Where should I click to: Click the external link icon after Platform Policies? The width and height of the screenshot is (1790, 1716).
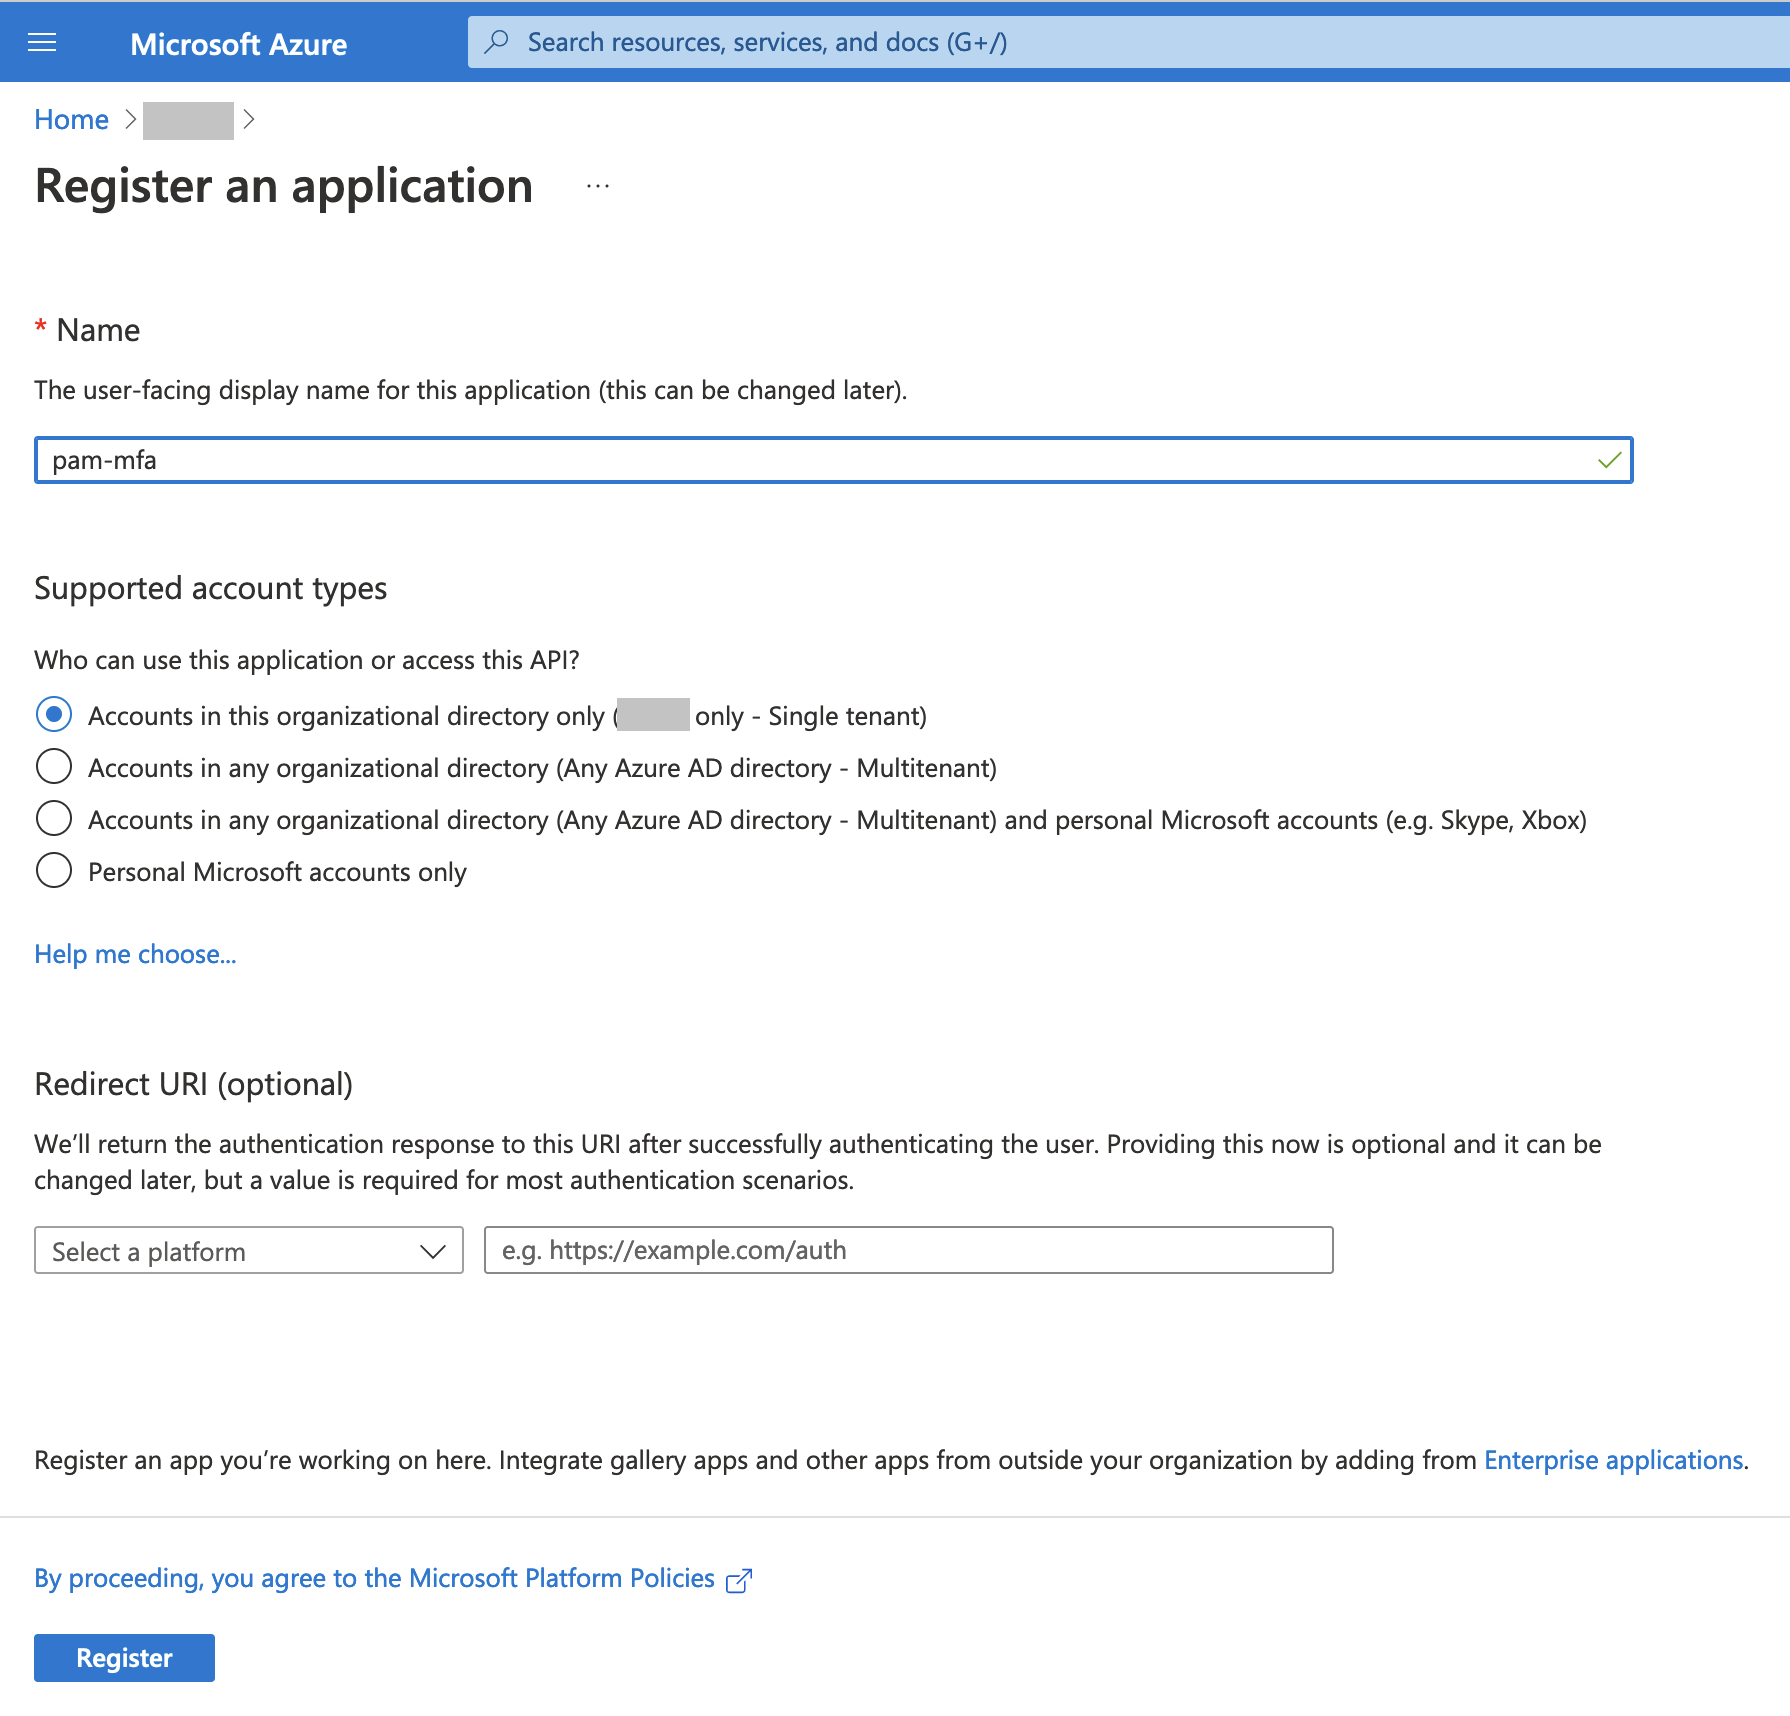[x=739, y=1579]
